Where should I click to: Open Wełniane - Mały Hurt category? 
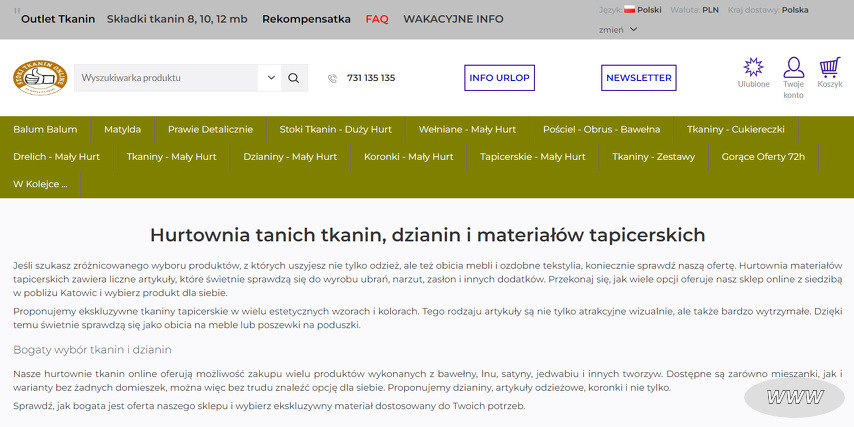coord(467,130)
